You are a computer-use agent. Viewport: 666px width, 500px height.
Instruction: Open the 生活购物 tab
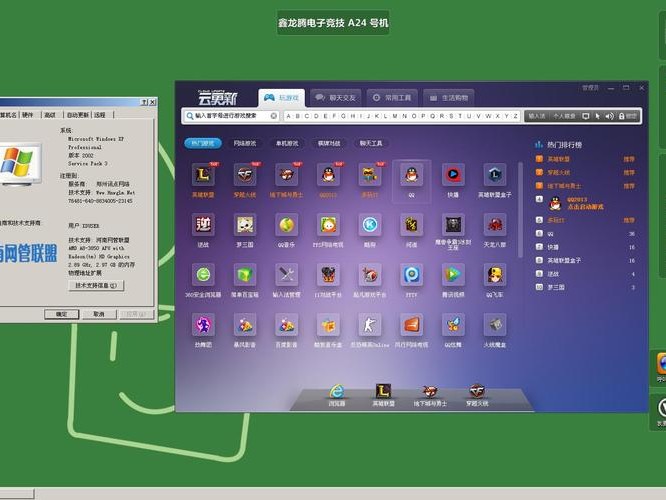tap(449, 98)
